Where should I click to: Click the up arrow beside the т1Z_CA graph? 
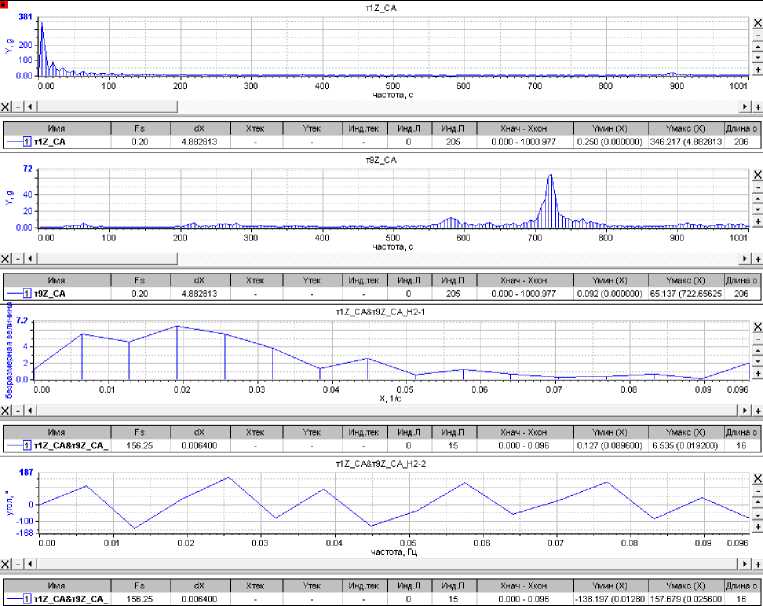(758, 47)
